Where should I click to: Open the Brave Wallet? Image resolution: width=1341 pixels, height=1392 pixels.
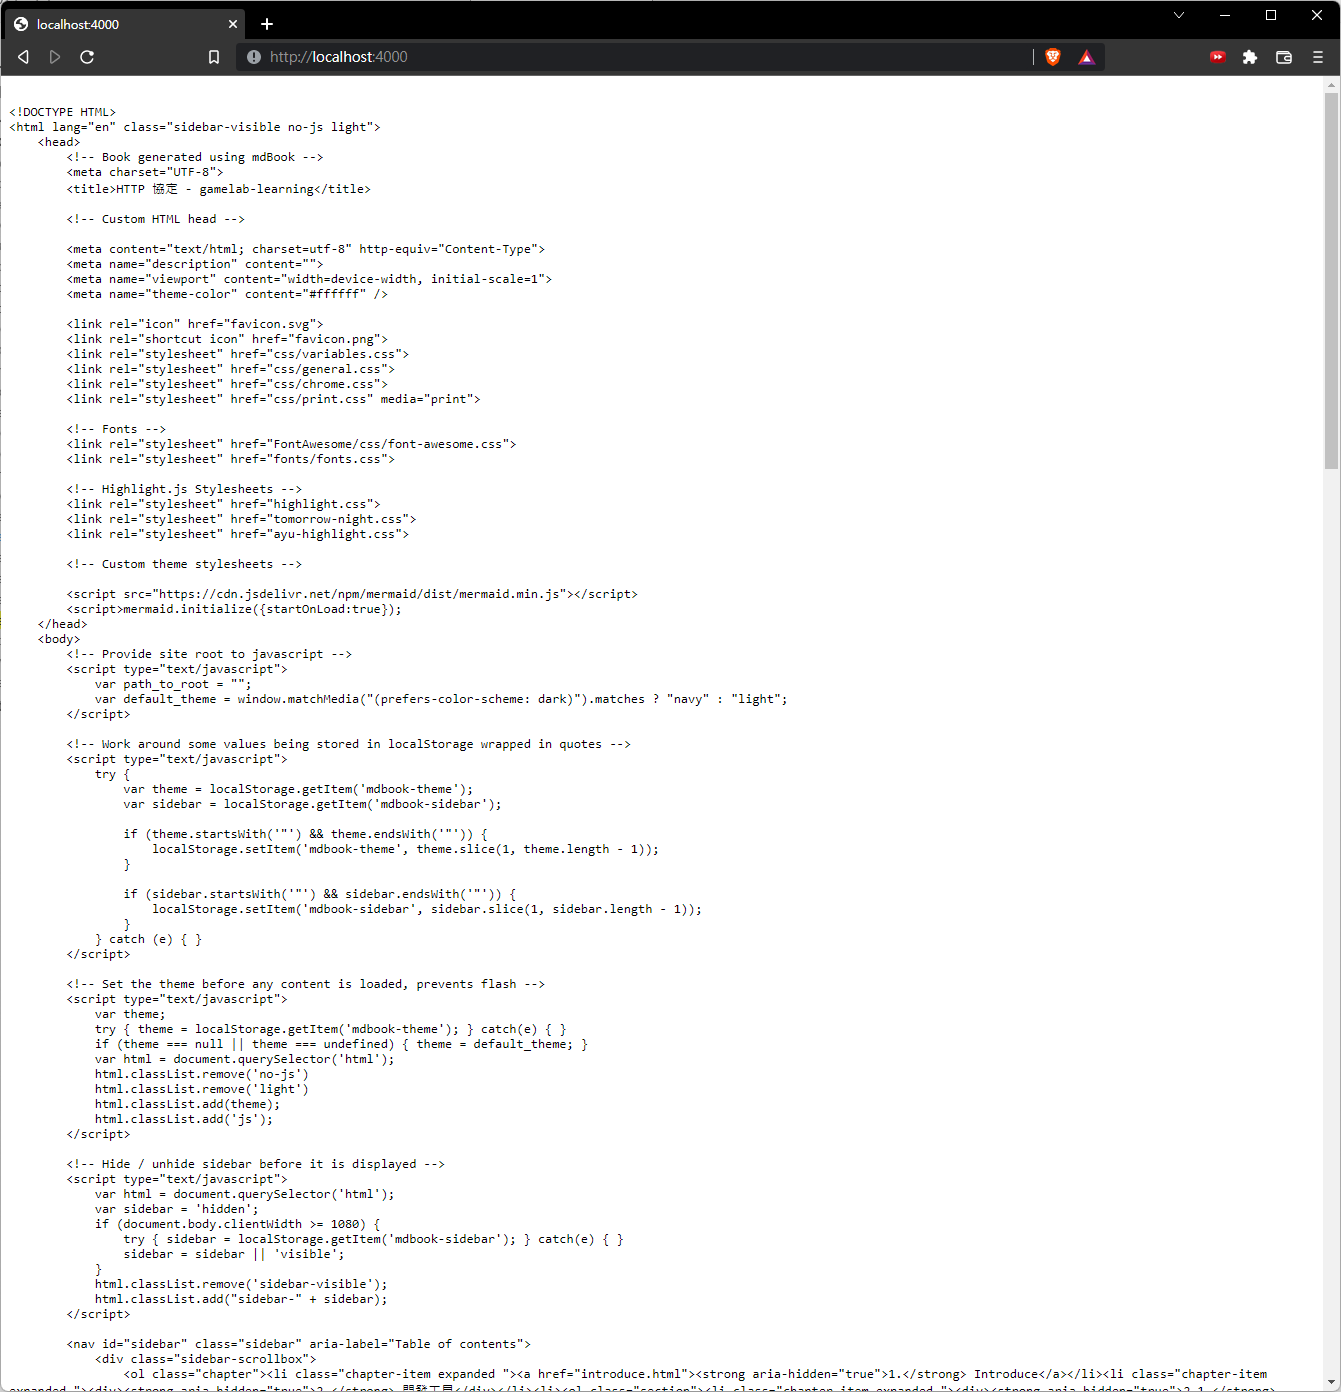(1284, 57)
